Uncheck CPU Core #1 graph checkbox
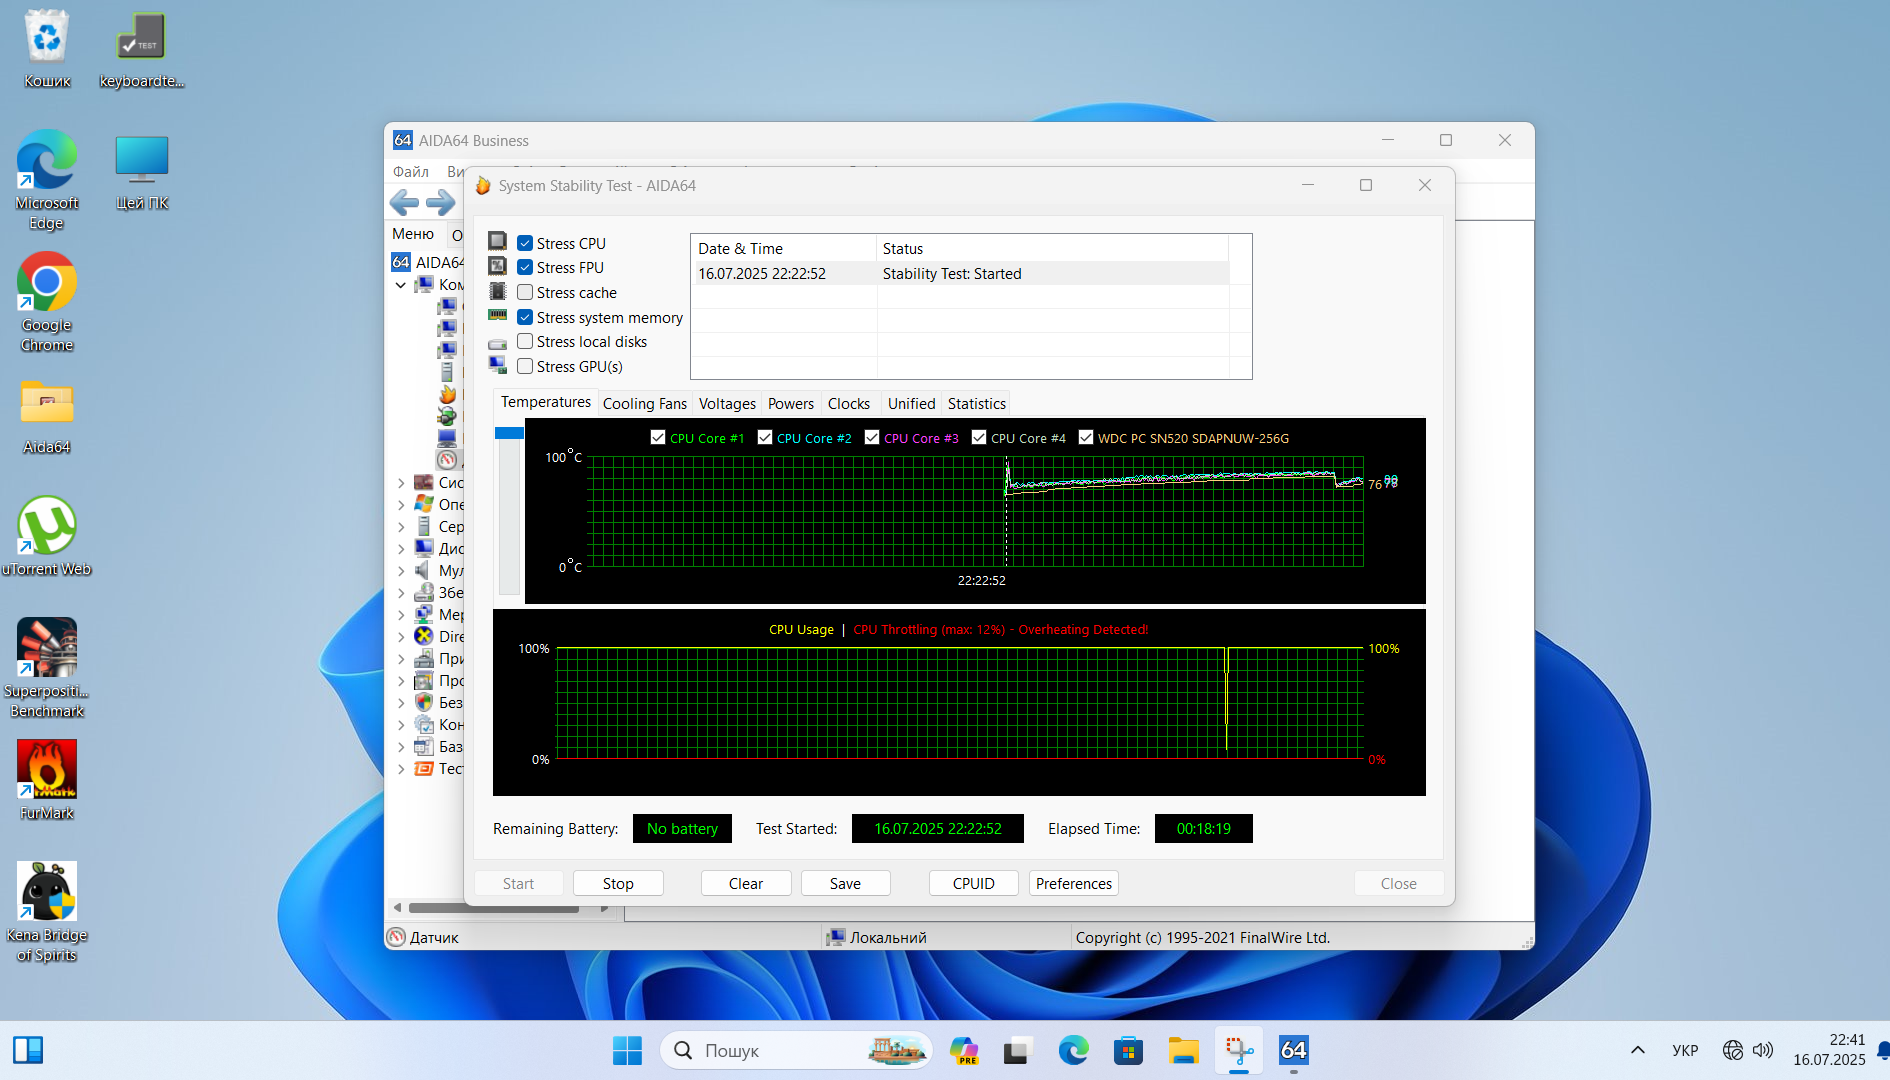The image size is (1890, 1080). 658,437
